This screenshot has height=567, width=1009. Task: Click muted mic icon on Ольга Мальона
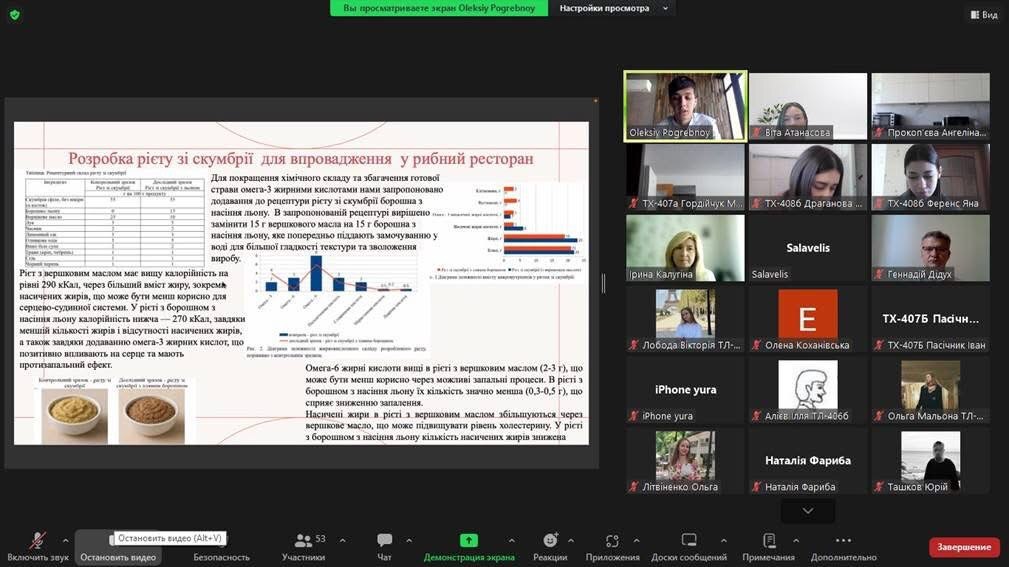click(x=879, y=416)
